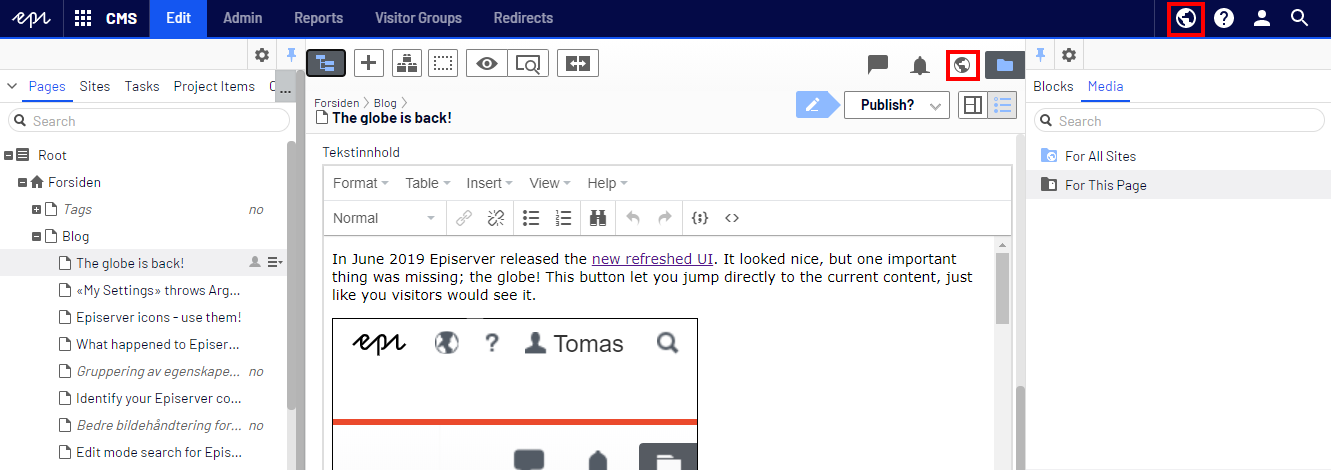Collapse the Root tree node
The image size is (1331, 470).
click(8, 155)
